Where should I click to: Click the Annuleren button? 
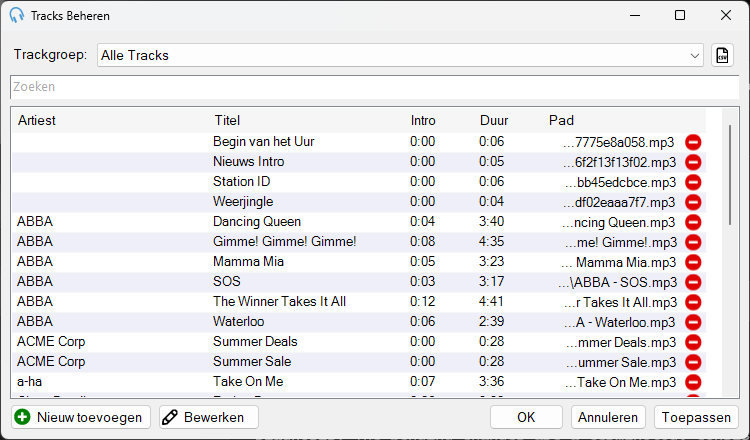point(608,417)
